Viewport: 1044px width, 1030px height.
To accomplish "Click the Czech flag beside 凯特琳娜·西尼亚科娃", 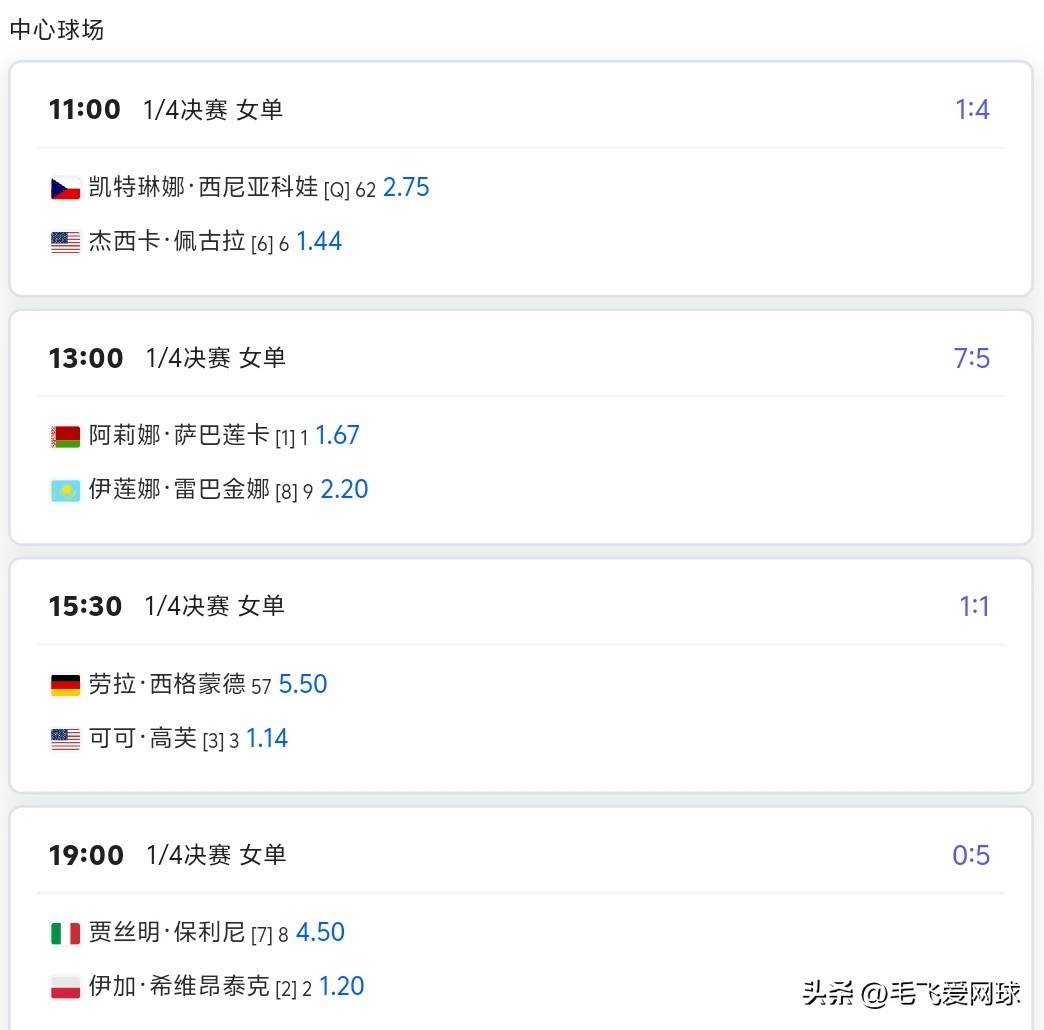I will pos(66,188).
